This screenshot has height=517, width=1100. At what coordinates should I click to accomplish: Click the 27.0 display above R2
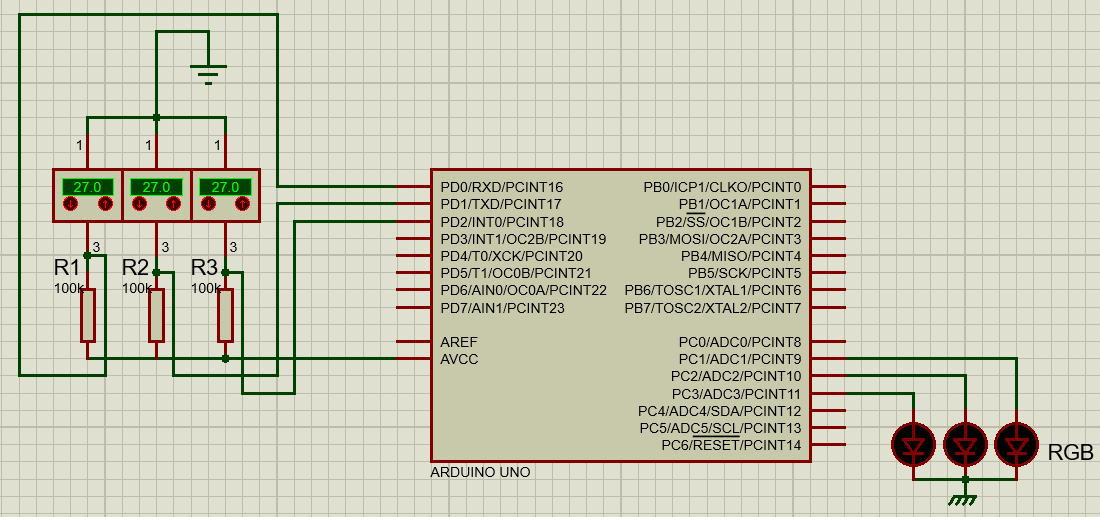pyautogui.click(x=156, y=187)
